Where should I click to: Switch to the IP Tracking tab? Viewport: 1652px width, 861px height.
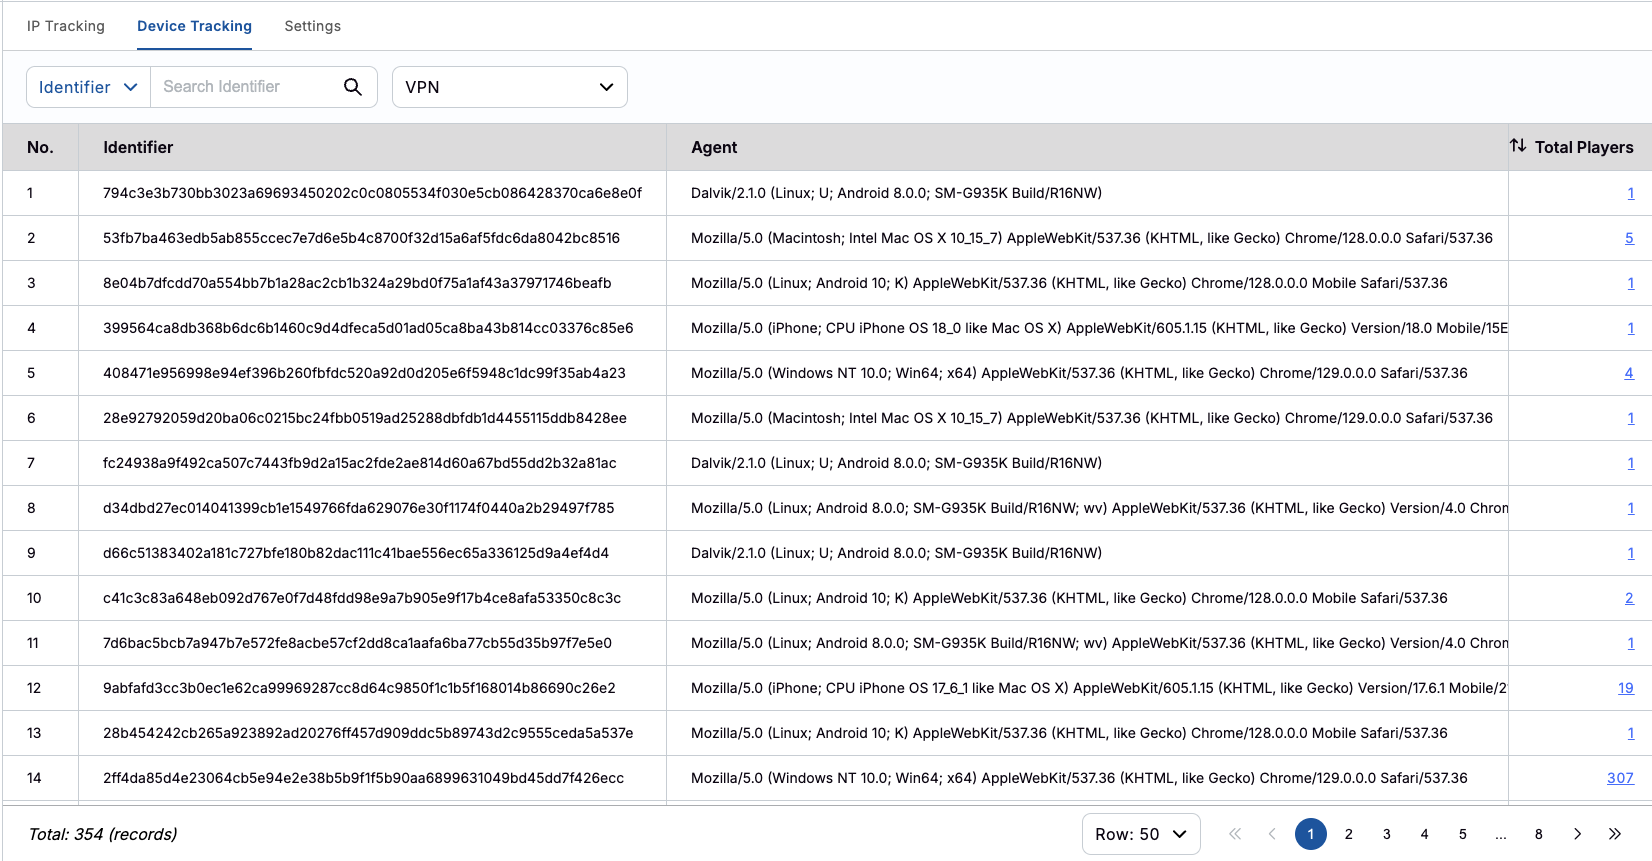[x=66, y=26]
